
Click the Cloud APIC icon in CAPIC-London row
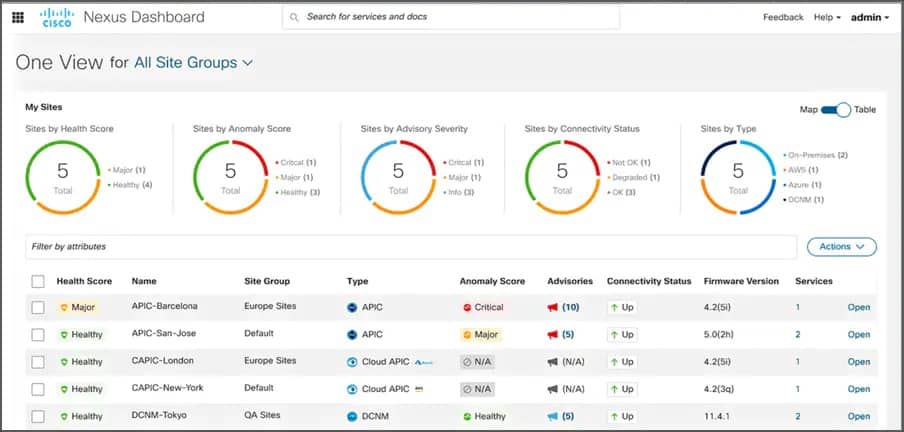coord(352,362)
